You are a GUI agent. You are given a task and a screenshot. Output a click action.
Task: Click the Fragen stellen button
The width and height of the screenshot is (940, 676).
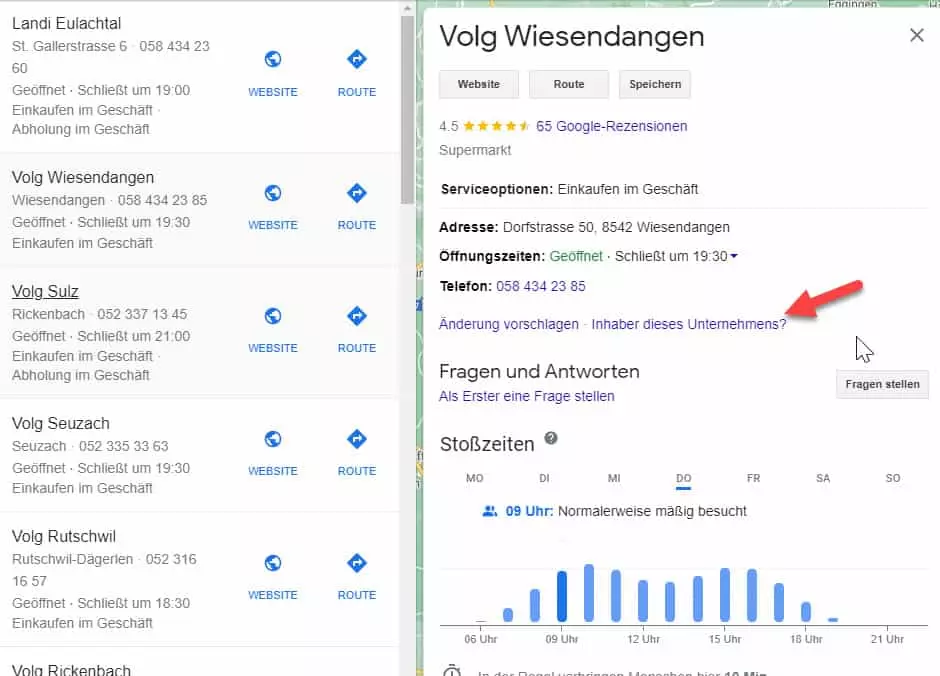(882, 384)
